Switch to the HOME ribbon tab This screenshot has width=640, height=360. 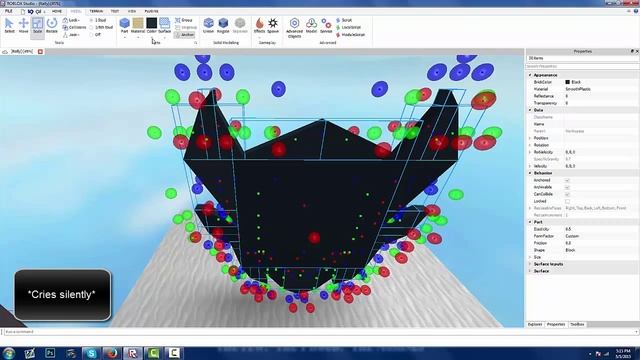click(x=57, y=11)
